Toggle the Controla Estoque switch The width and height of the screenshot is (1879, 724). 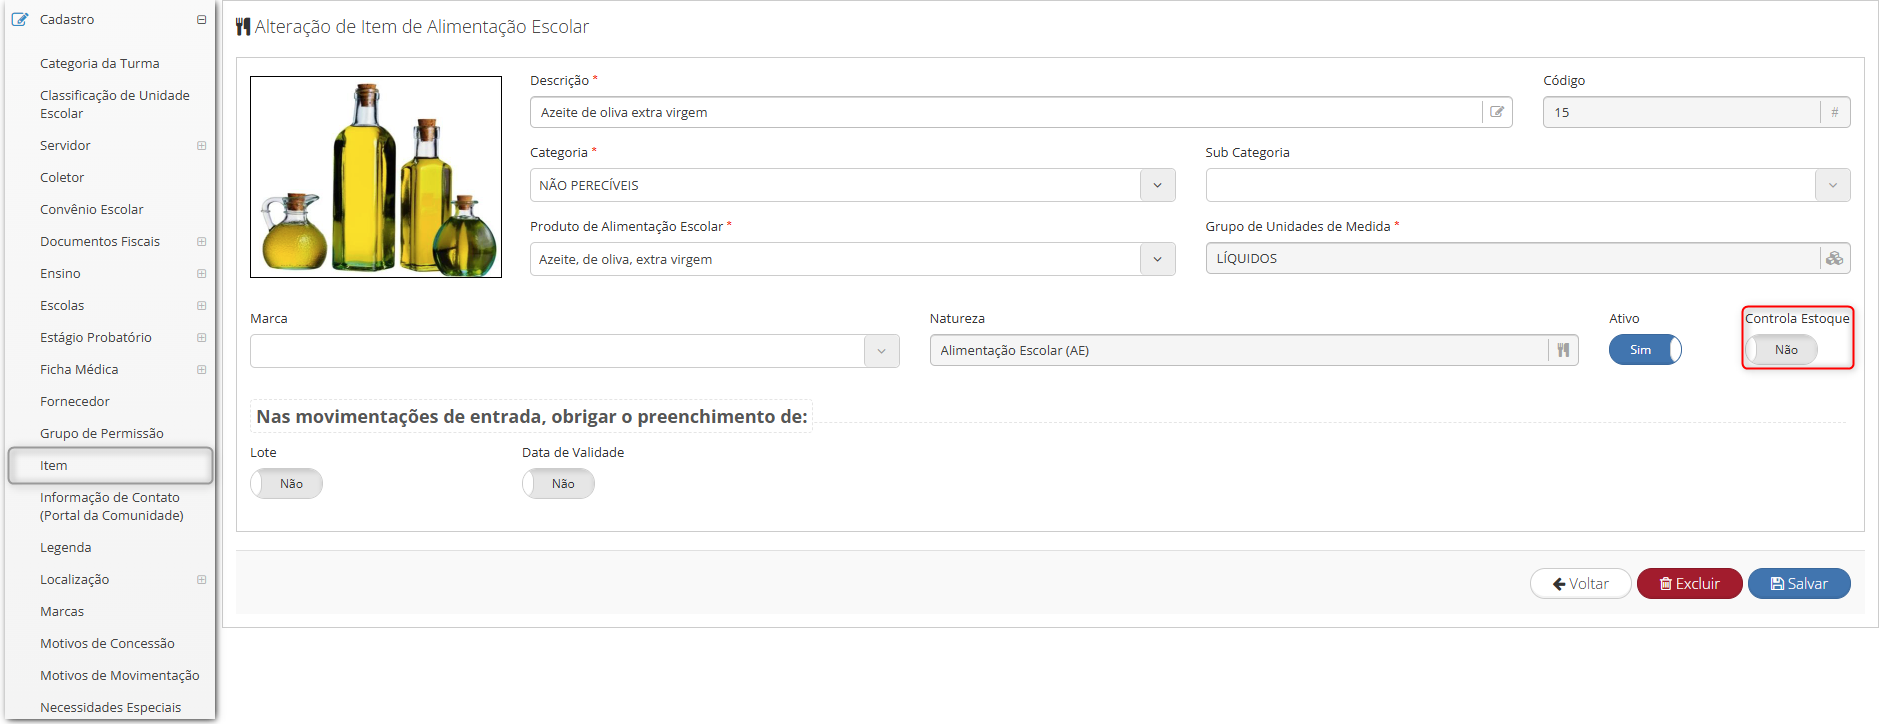pyautogui.click(x=1781, y=350)
